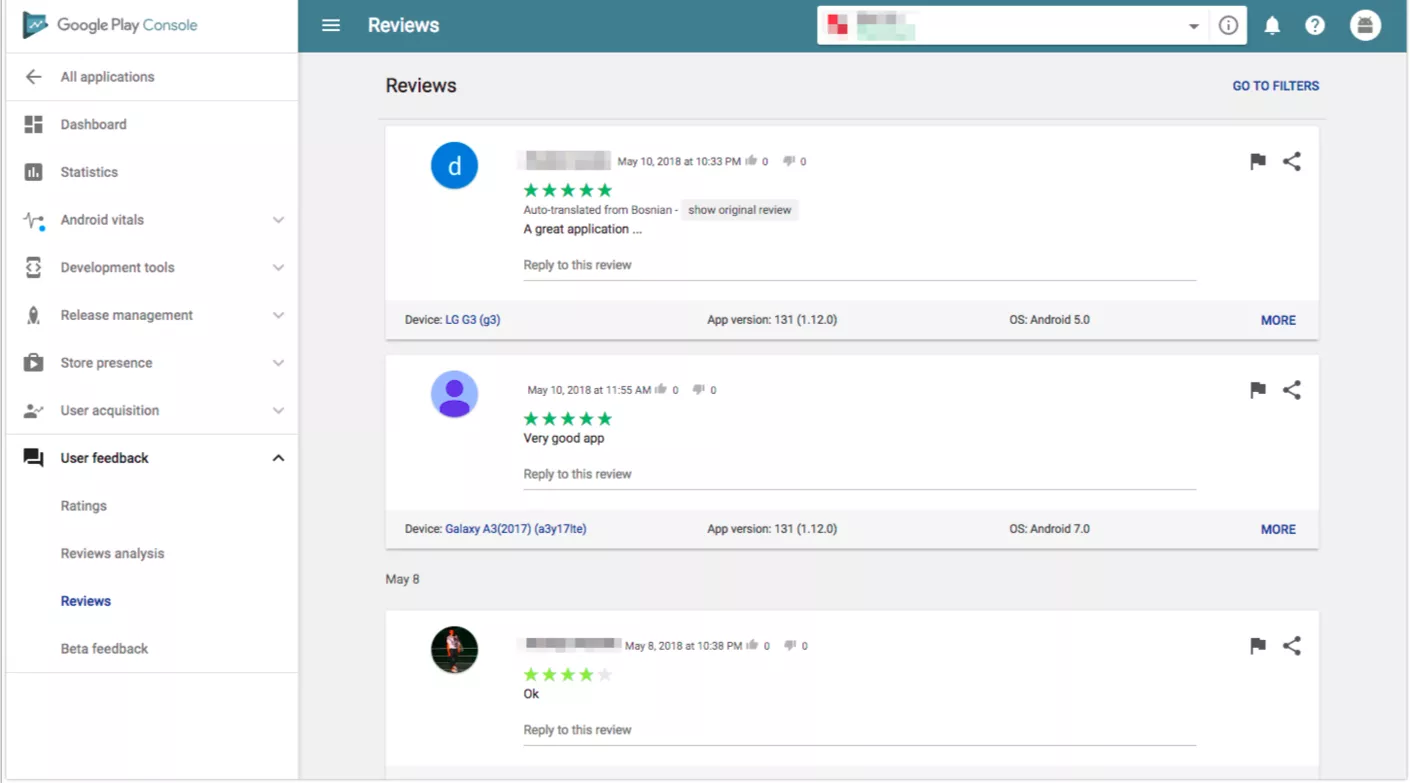Screen dimensions: 1410x783
Task: Click the notifications bell icon
Action: 1272,26
